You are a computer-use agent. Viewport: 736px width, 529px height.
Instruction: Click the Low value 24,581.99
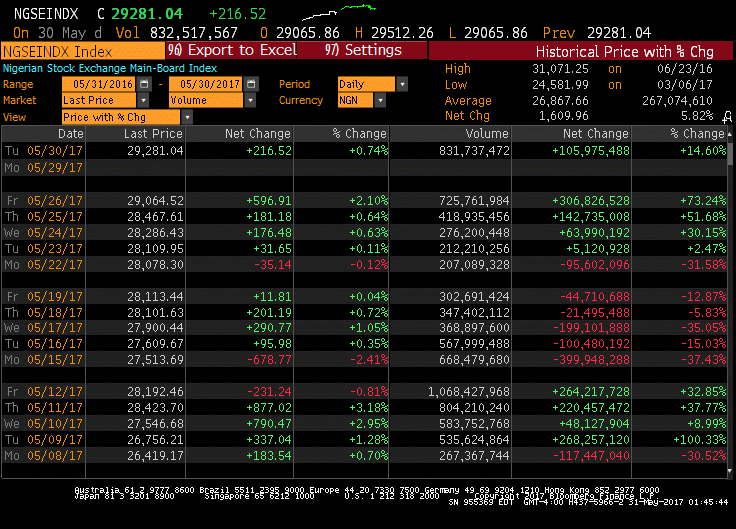[x=560, y=85]
